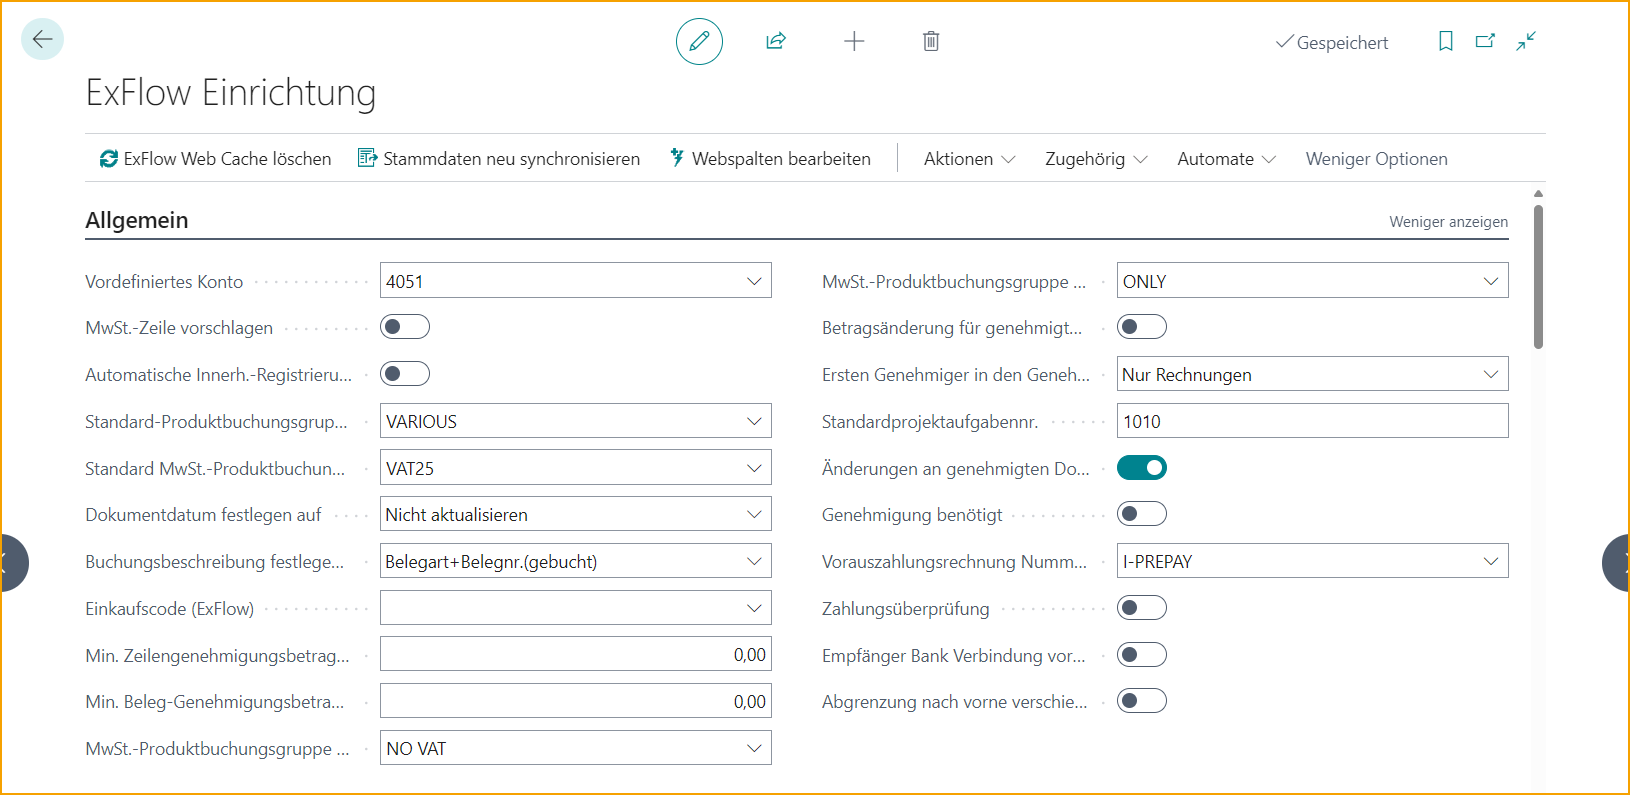The image size is (1630, 795).
Task: Open the Zugehörig menu
Action: [1096, 159]
